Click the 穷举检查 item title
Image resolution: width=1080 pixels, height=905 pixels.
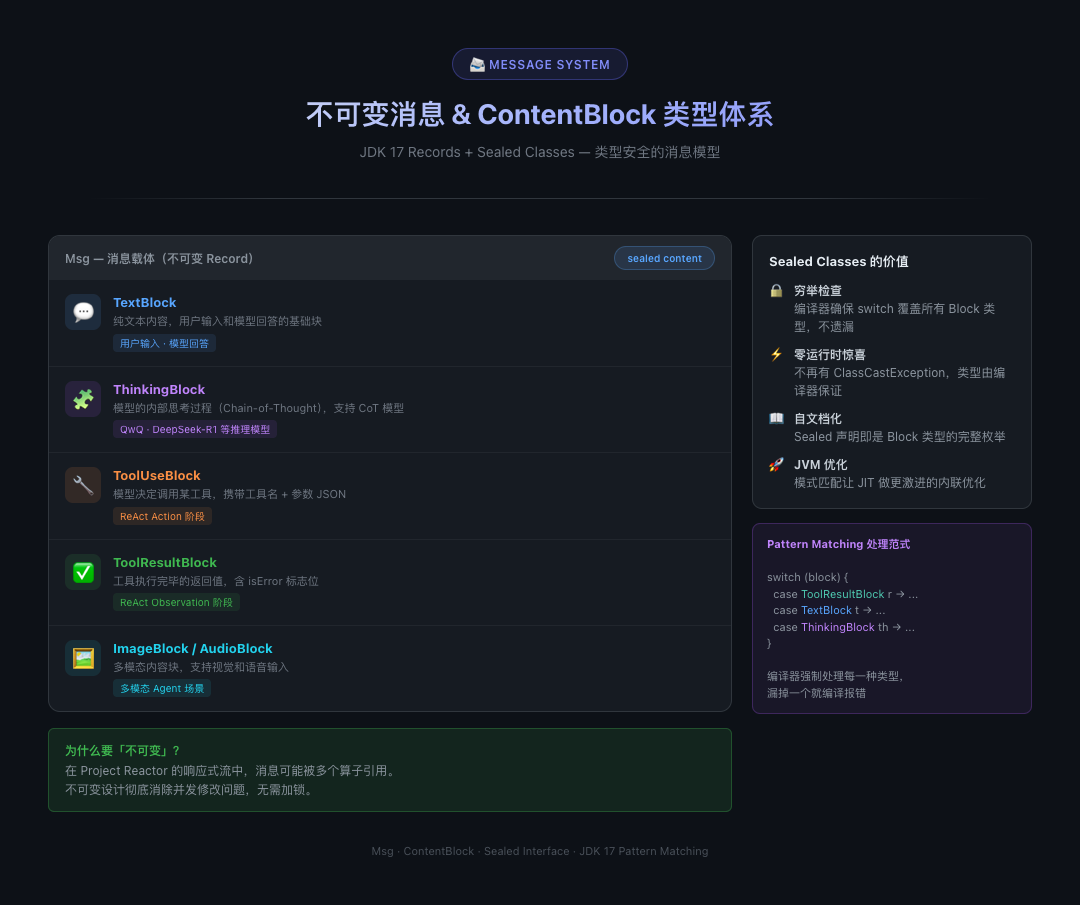[x=818, y=291]
